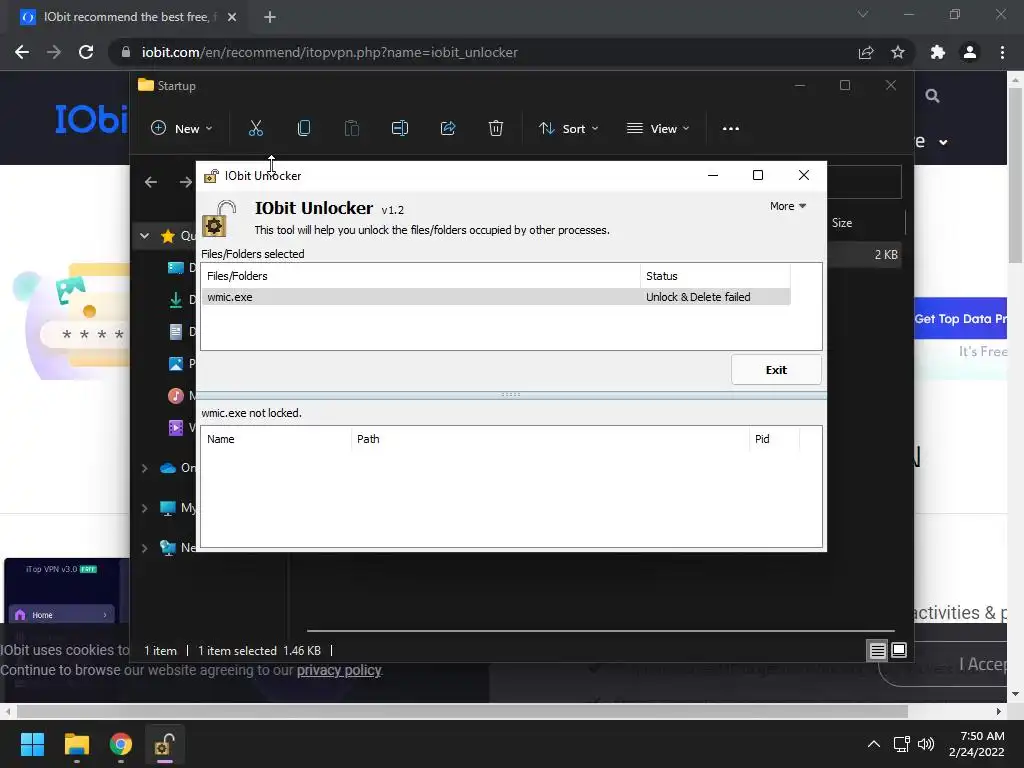Open the View dropdown in Explorer

tap(658, 129)
